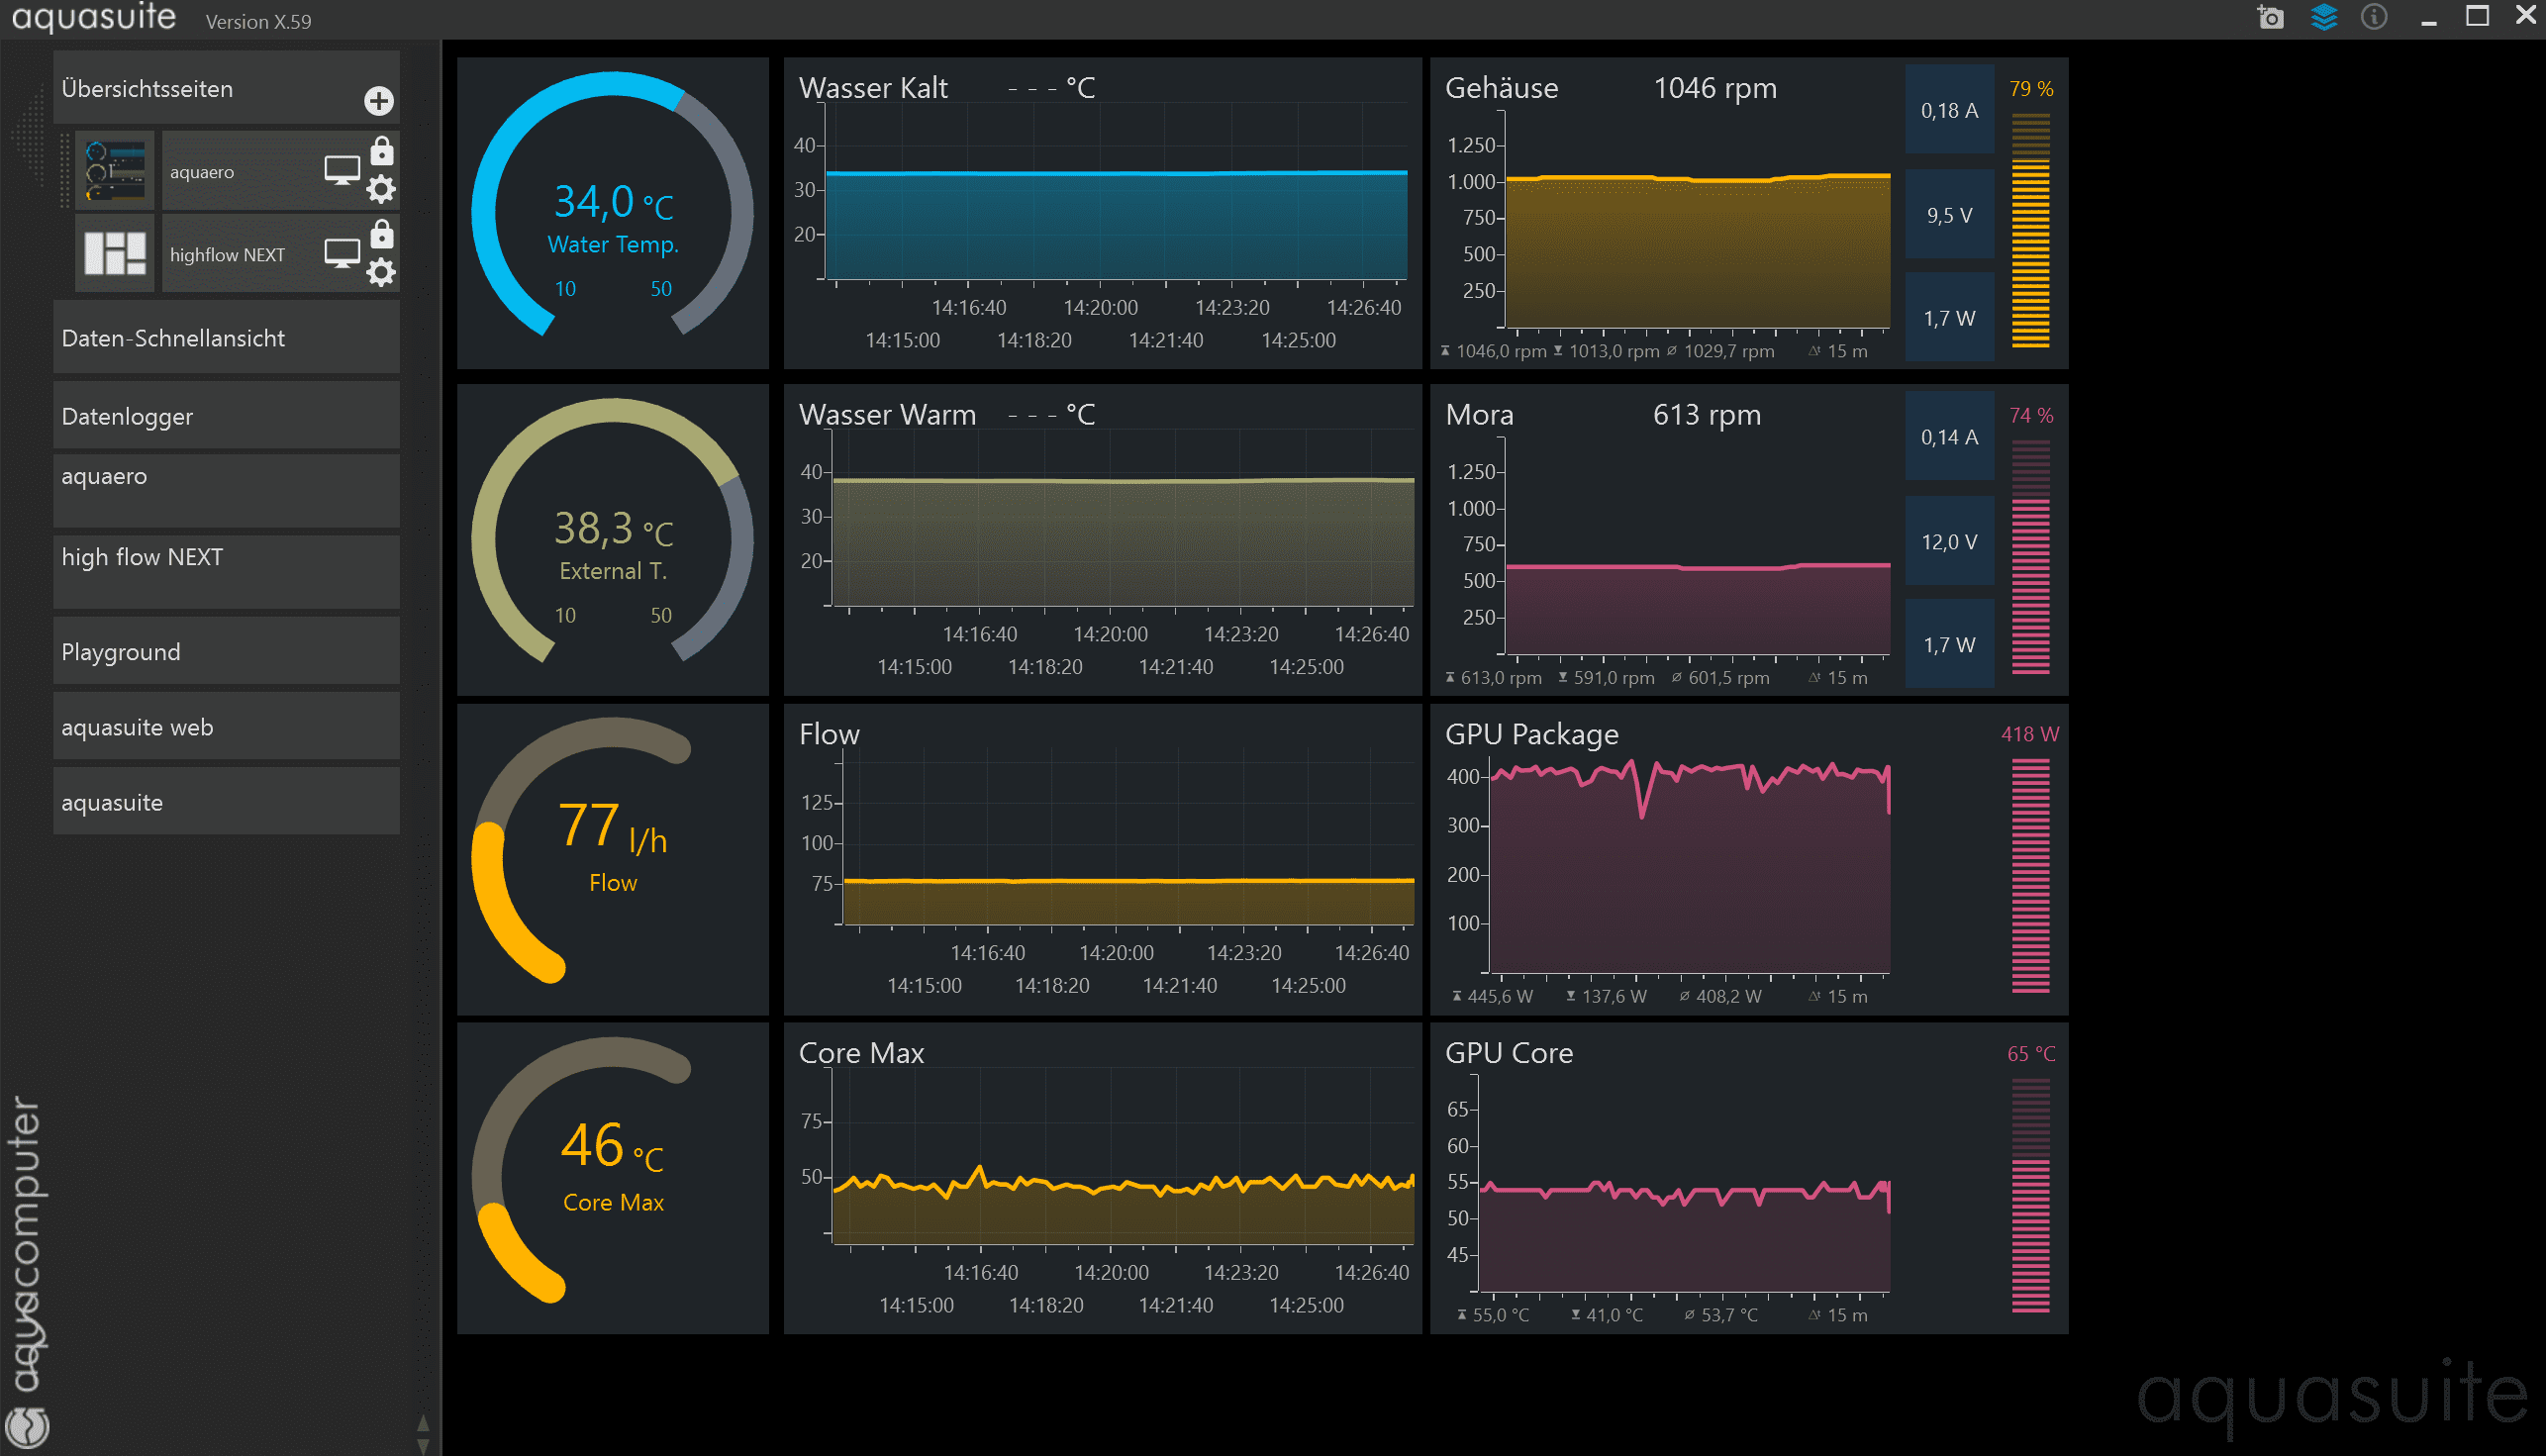
Task: Open settings gear for aquaero page
Action: click(381, 189)
